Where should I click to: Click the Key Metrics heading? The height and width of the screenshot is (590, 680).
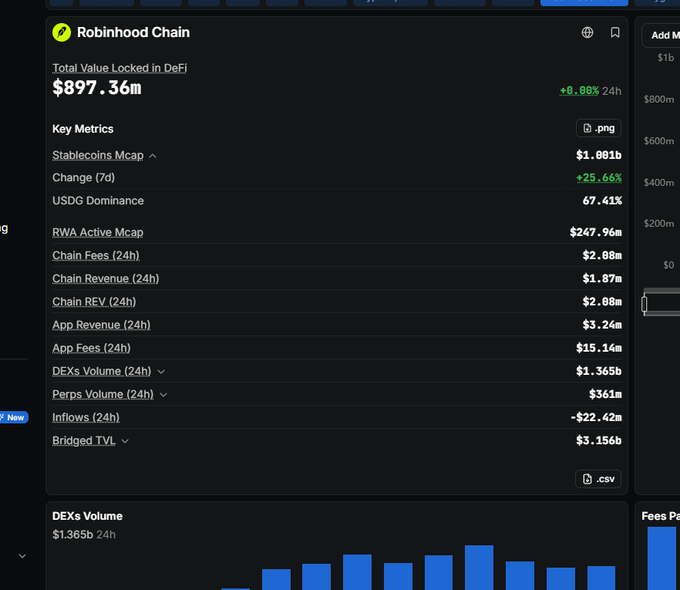tap(83, 129)
